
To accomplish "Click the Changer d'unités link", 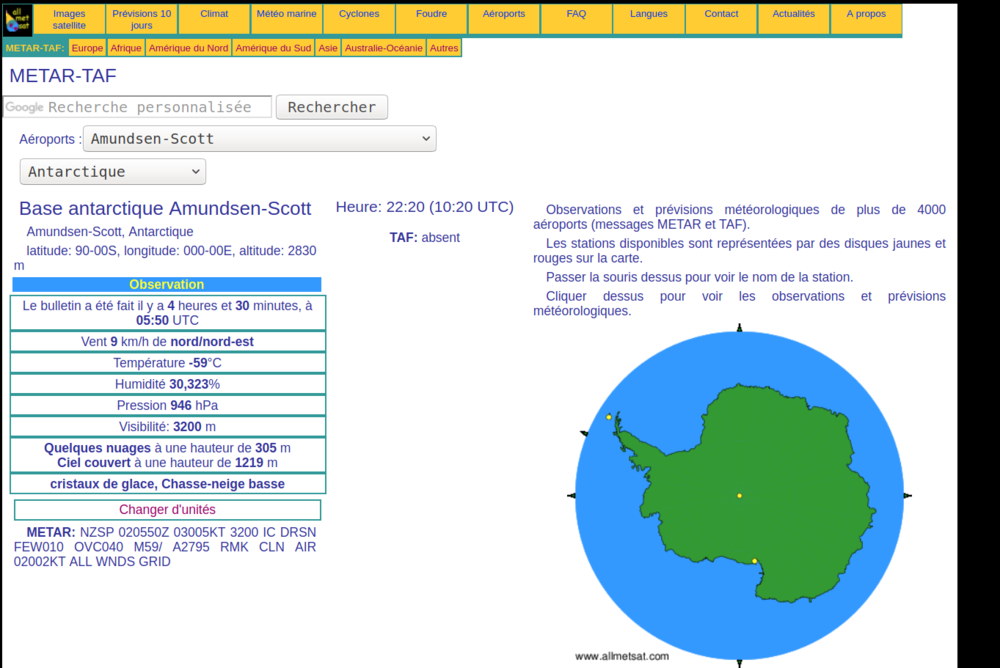I will pos(167,510).
